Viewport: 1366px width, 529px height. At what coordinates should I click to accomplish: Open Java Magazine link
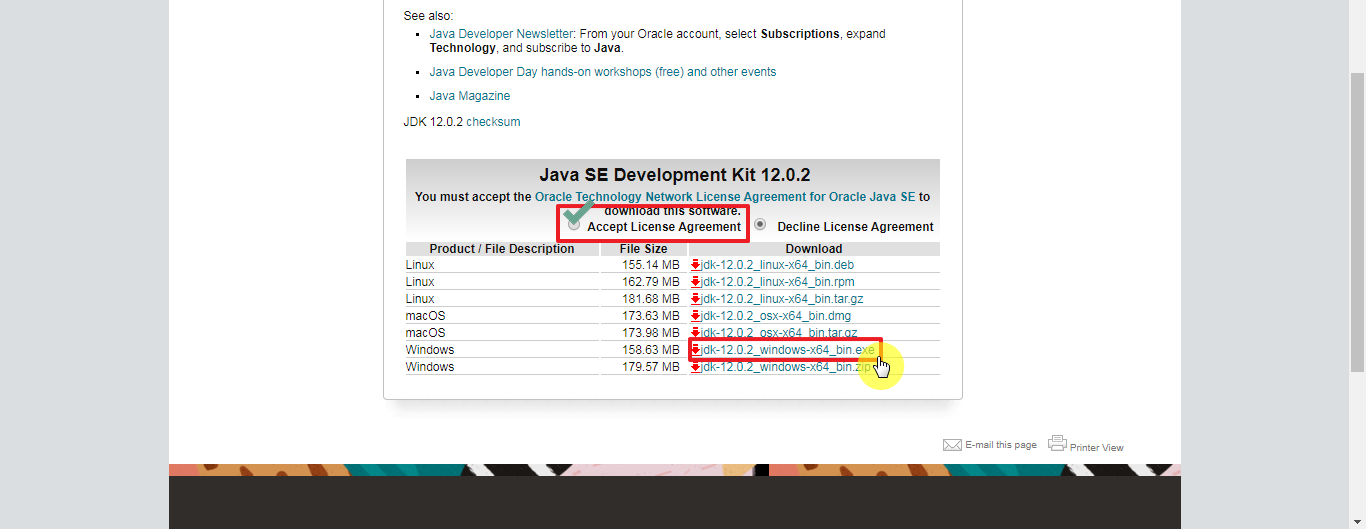point(470,96)
